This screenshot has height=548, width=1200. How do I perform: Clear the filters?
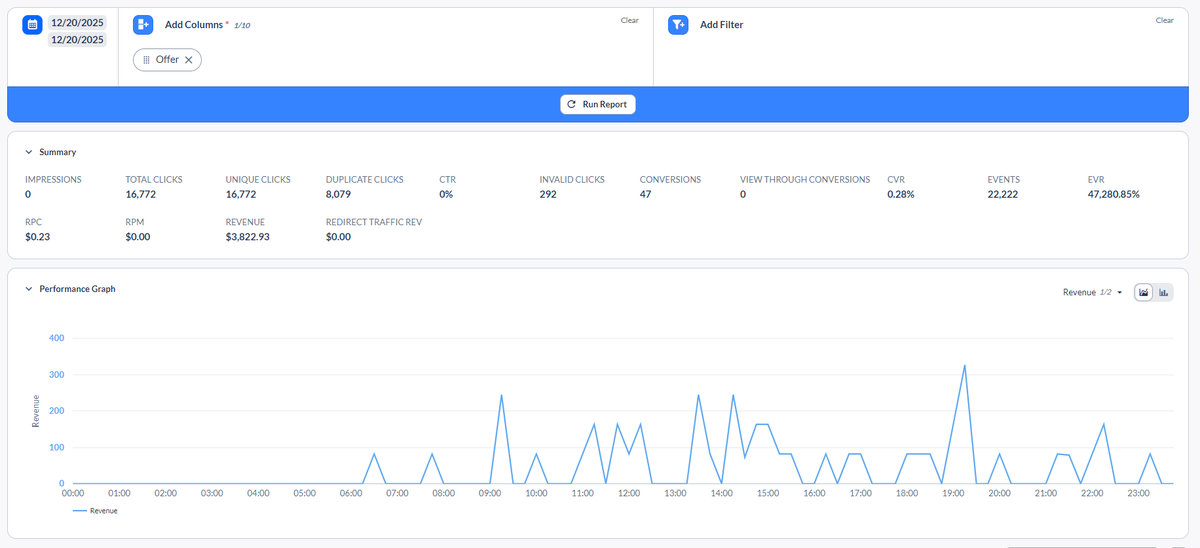[x=1164, y=20]
